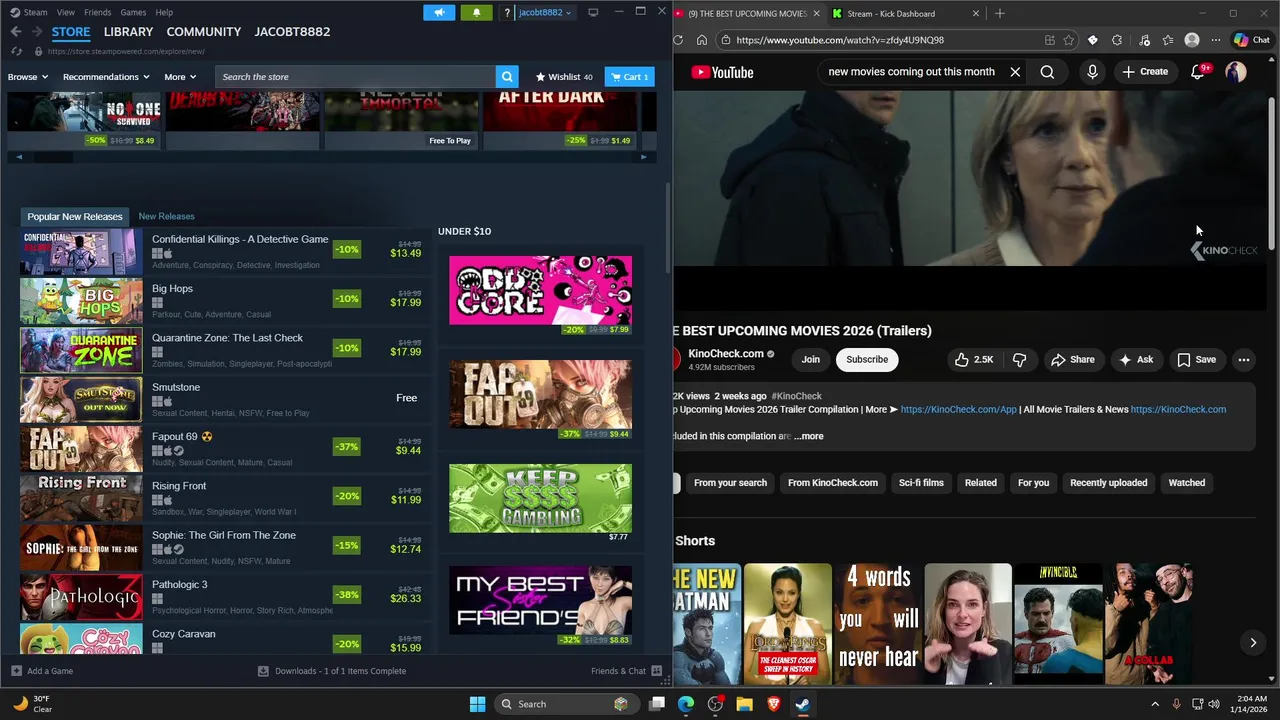Add this page to browser favorites
The height and width of the screenshot is (720, 1280).
point(1069,40)
